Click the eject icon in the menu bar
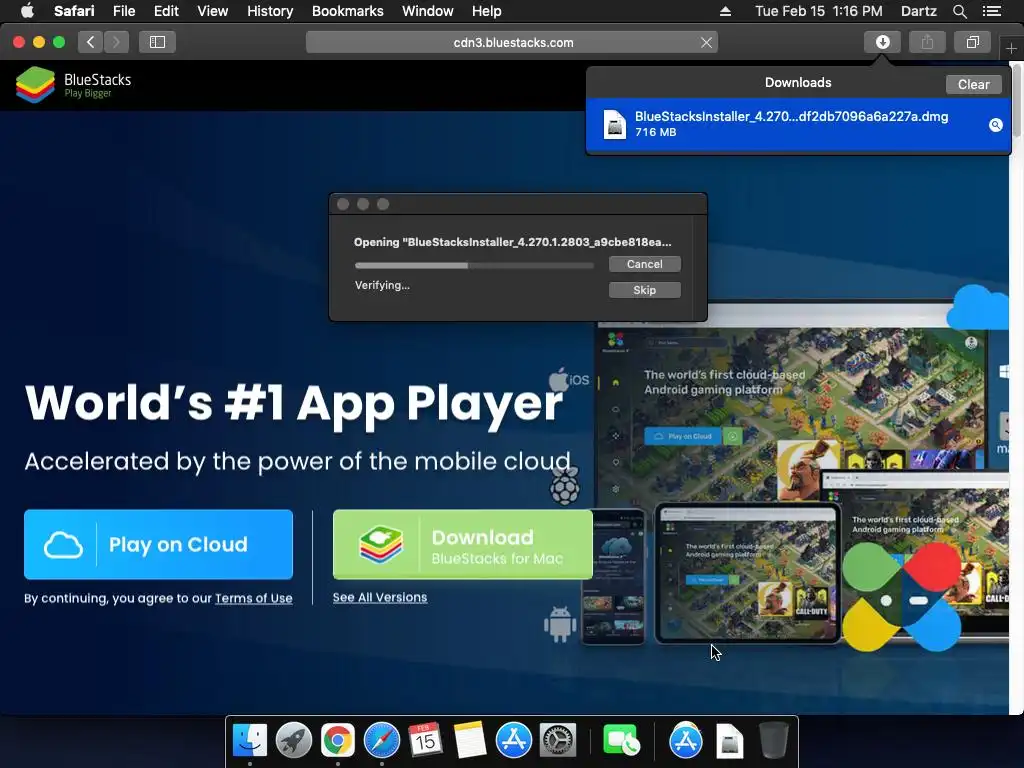Viewport: 1024px width, 768px height. 725,11
